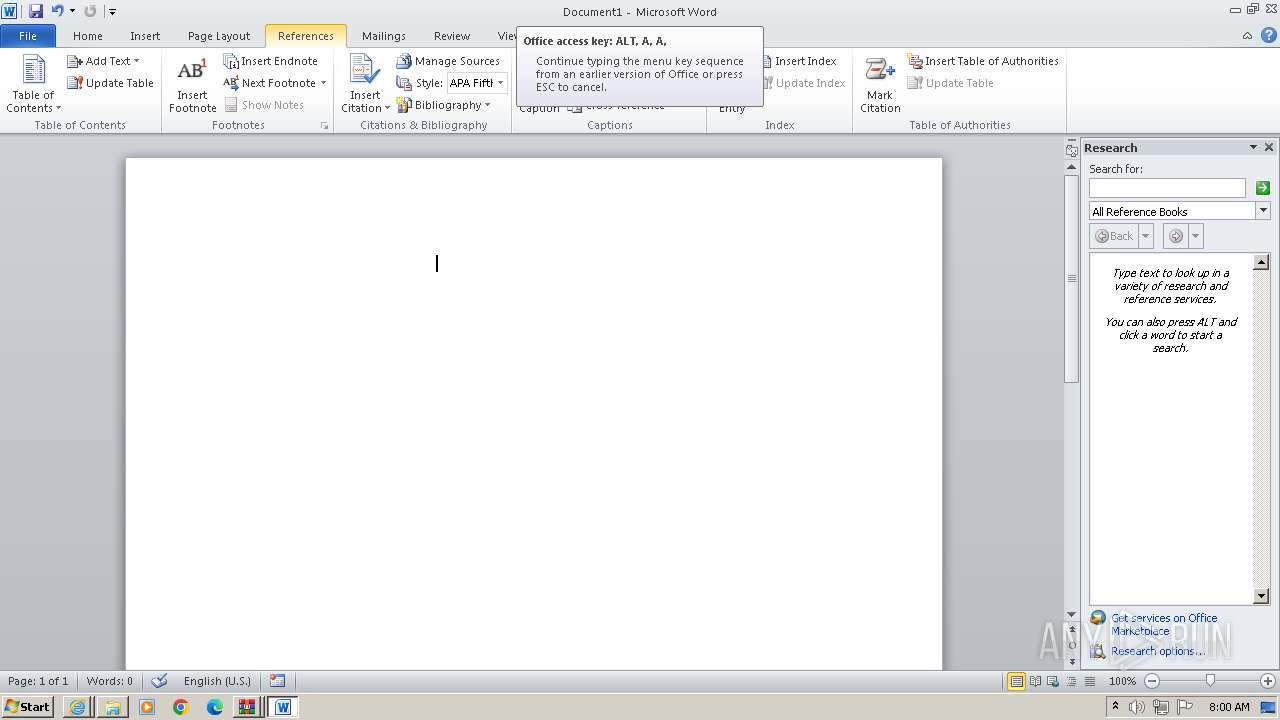Image resolution: width=1280 pixels, height=720 pixels.
Task: Click the Research pane Forward button
Action: 1176,236
